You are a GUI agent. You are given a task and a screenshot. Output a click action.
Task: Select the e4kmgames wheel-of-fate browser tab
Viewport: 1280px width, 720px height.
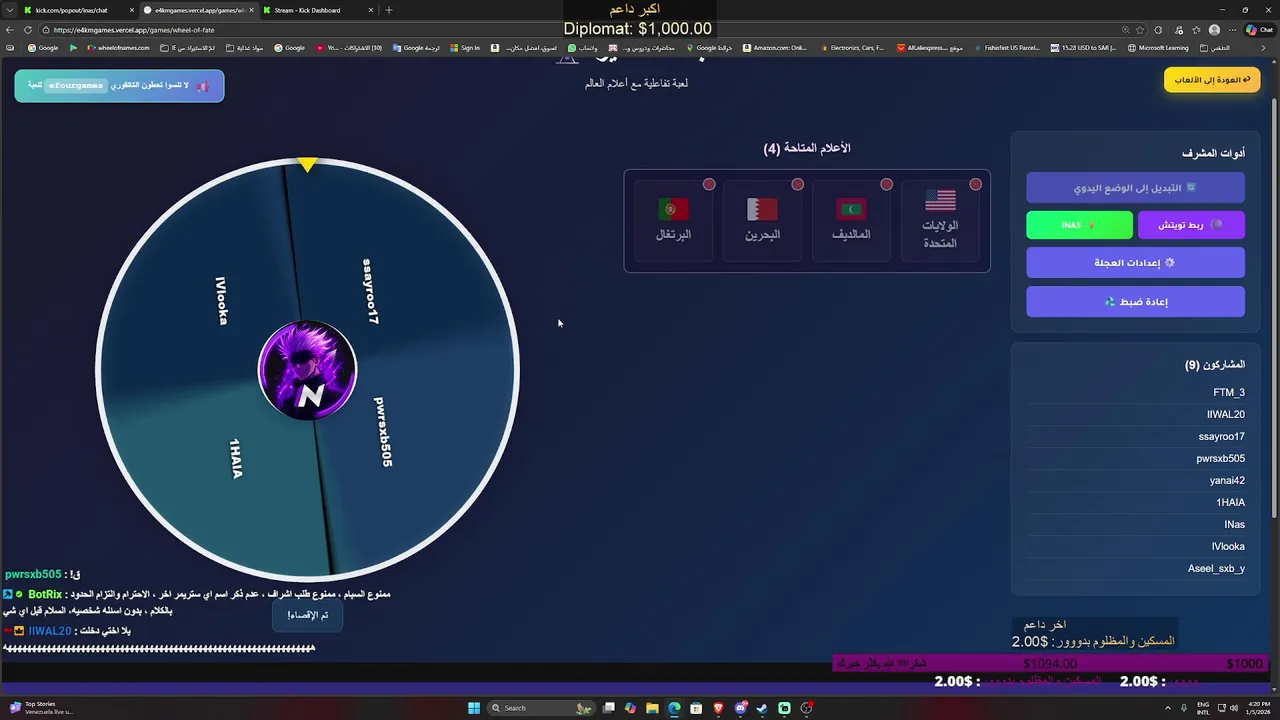[x=197, y=10]
